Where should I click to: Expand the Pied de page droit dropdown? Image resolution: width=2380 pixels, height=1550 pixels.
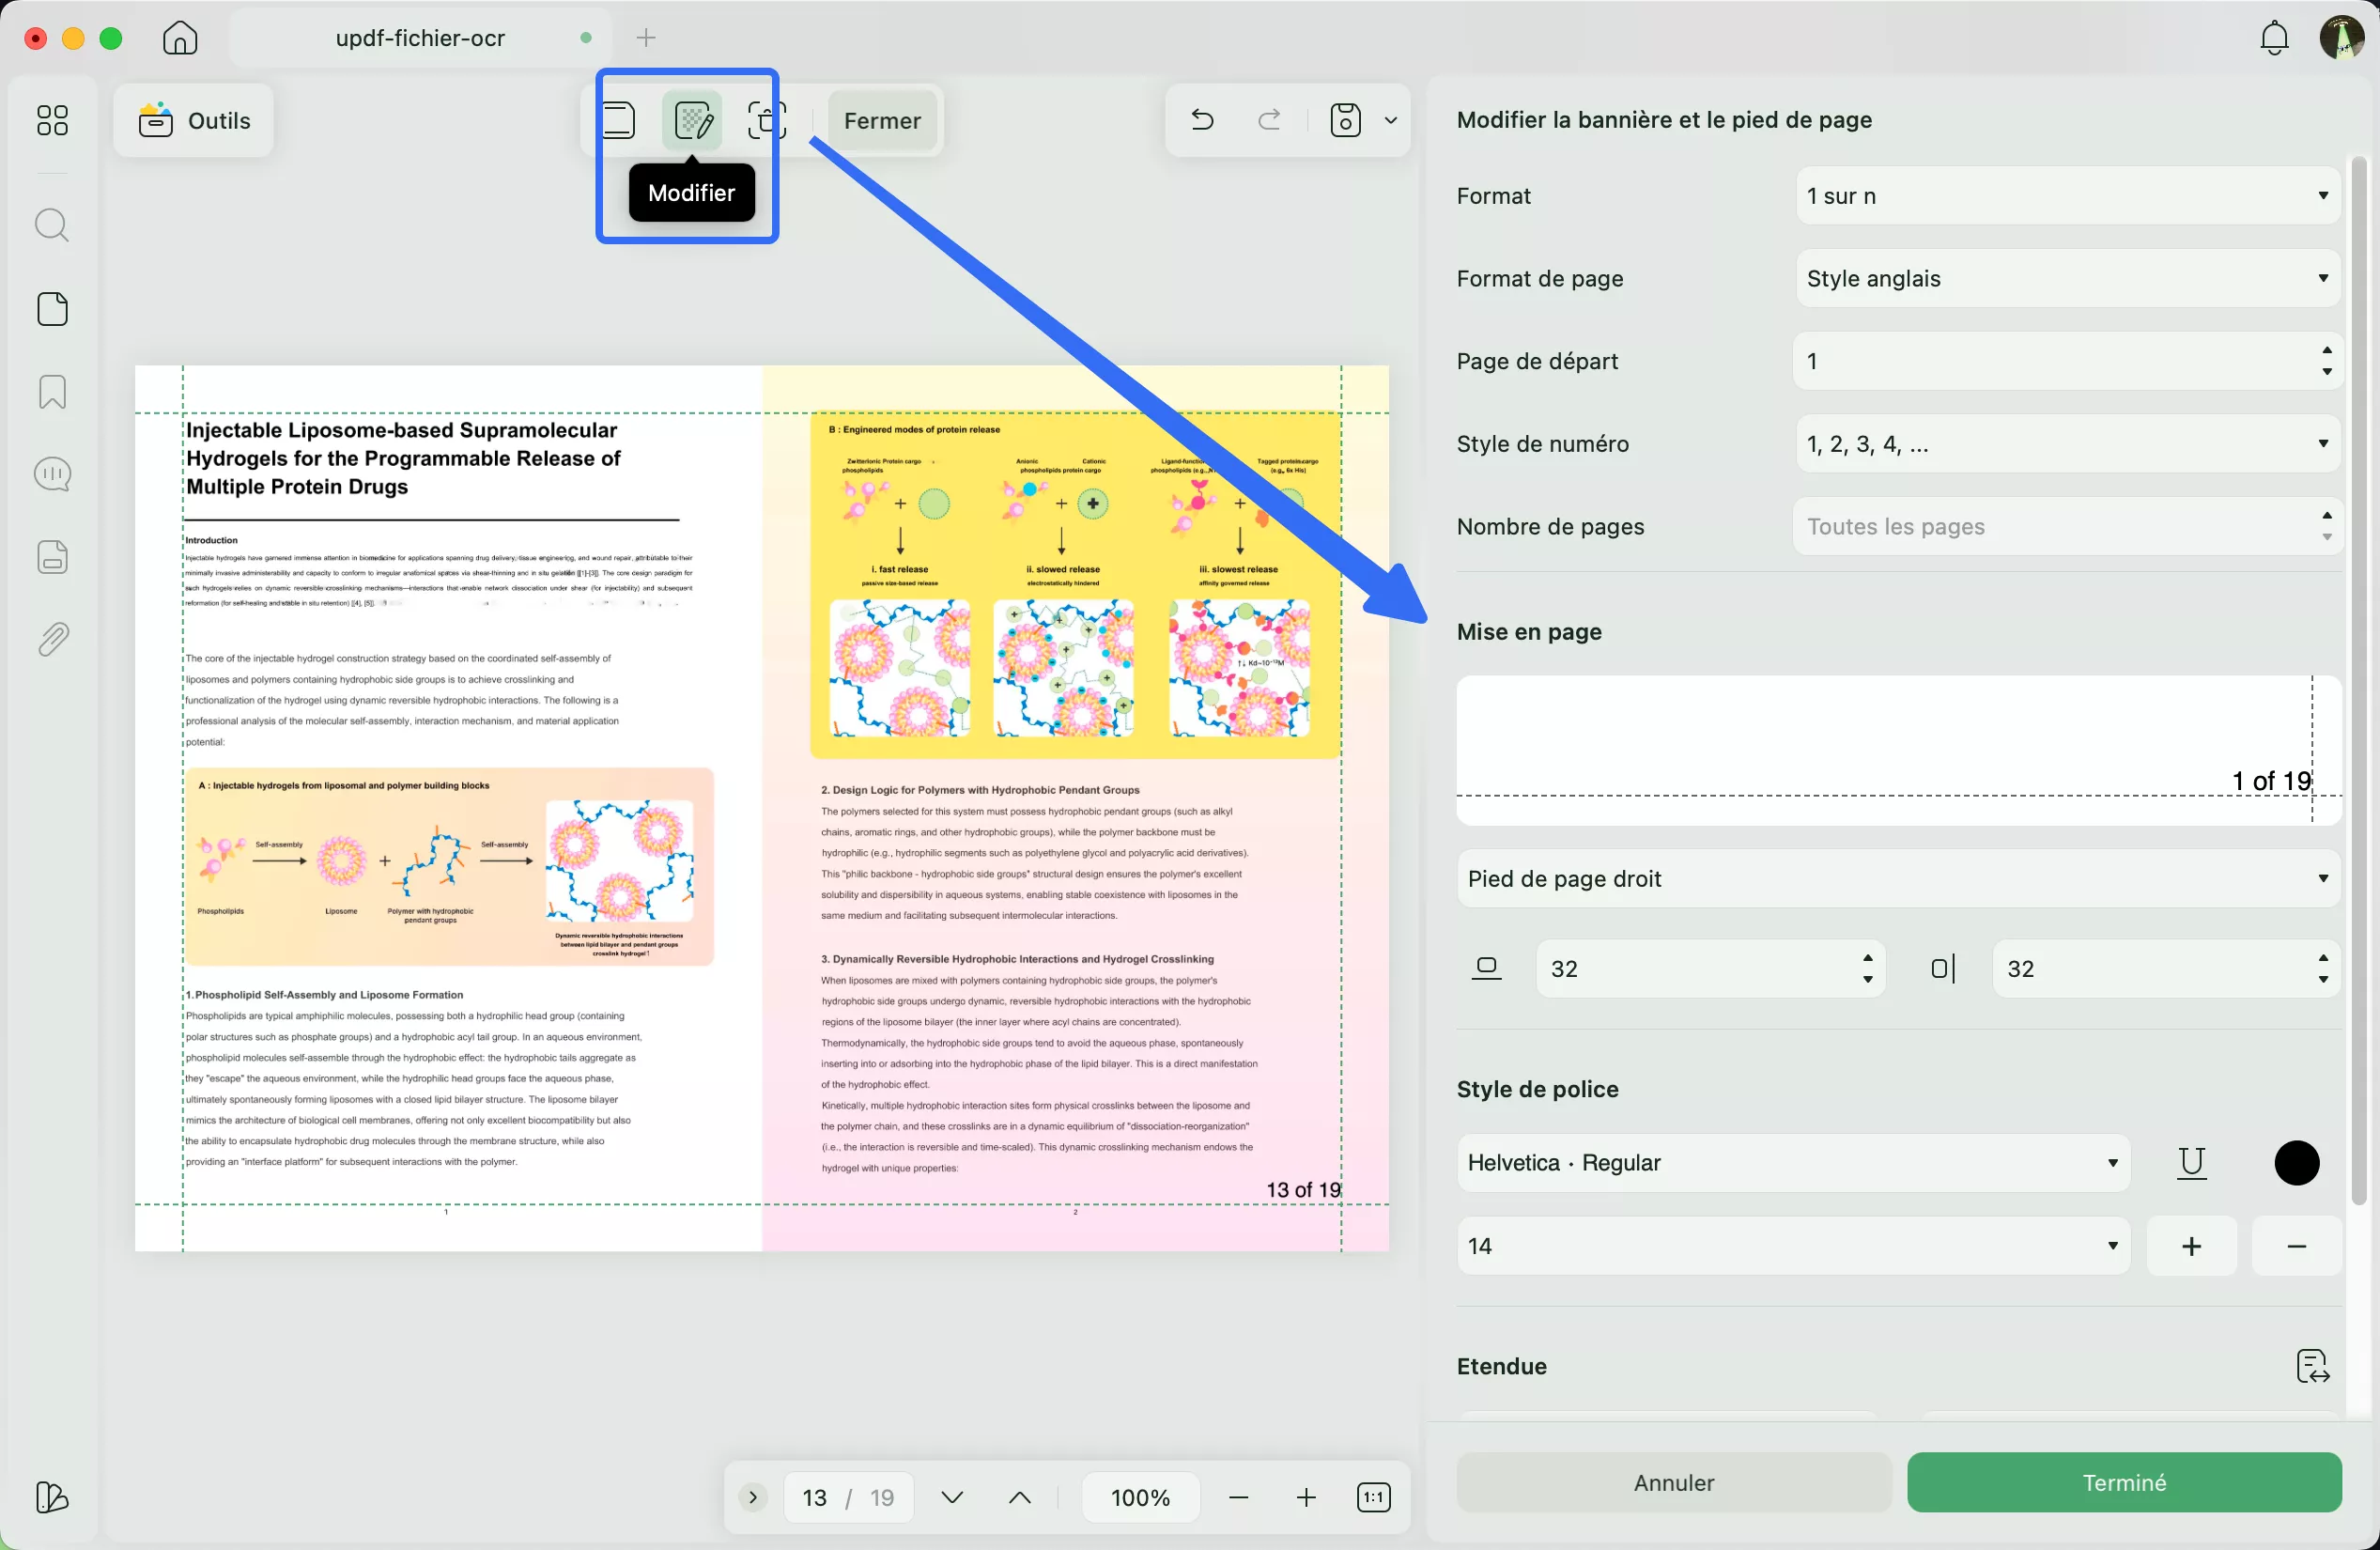1897,878
